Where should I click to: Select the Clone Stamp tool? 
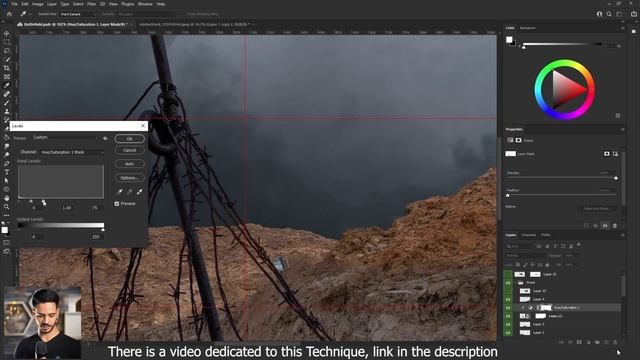pos(7,111)
